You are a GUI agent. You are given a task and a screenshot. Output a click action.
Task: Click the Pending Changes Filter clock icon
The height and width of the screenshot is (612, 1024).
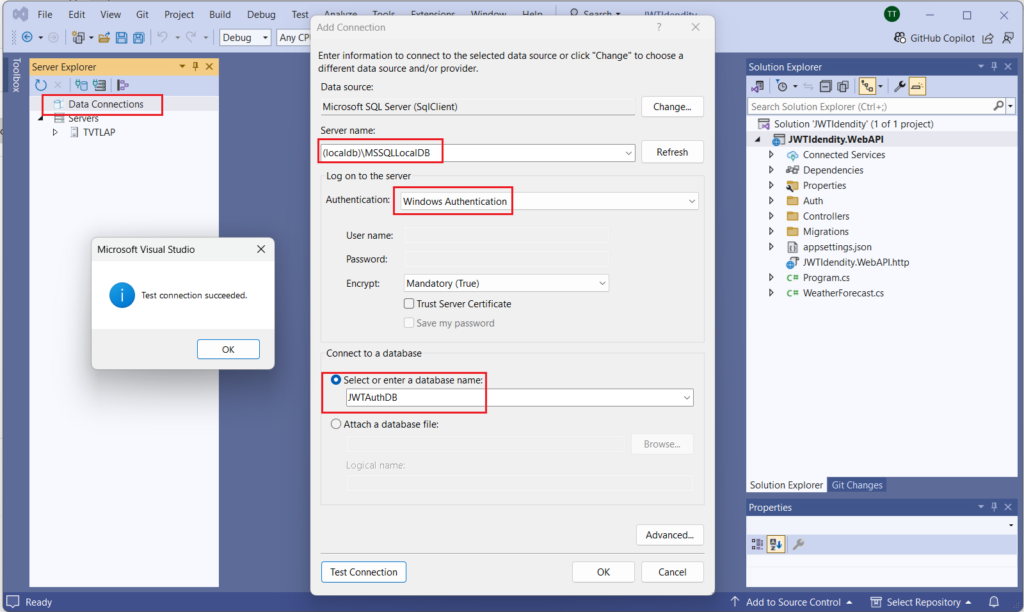[782, 86]
